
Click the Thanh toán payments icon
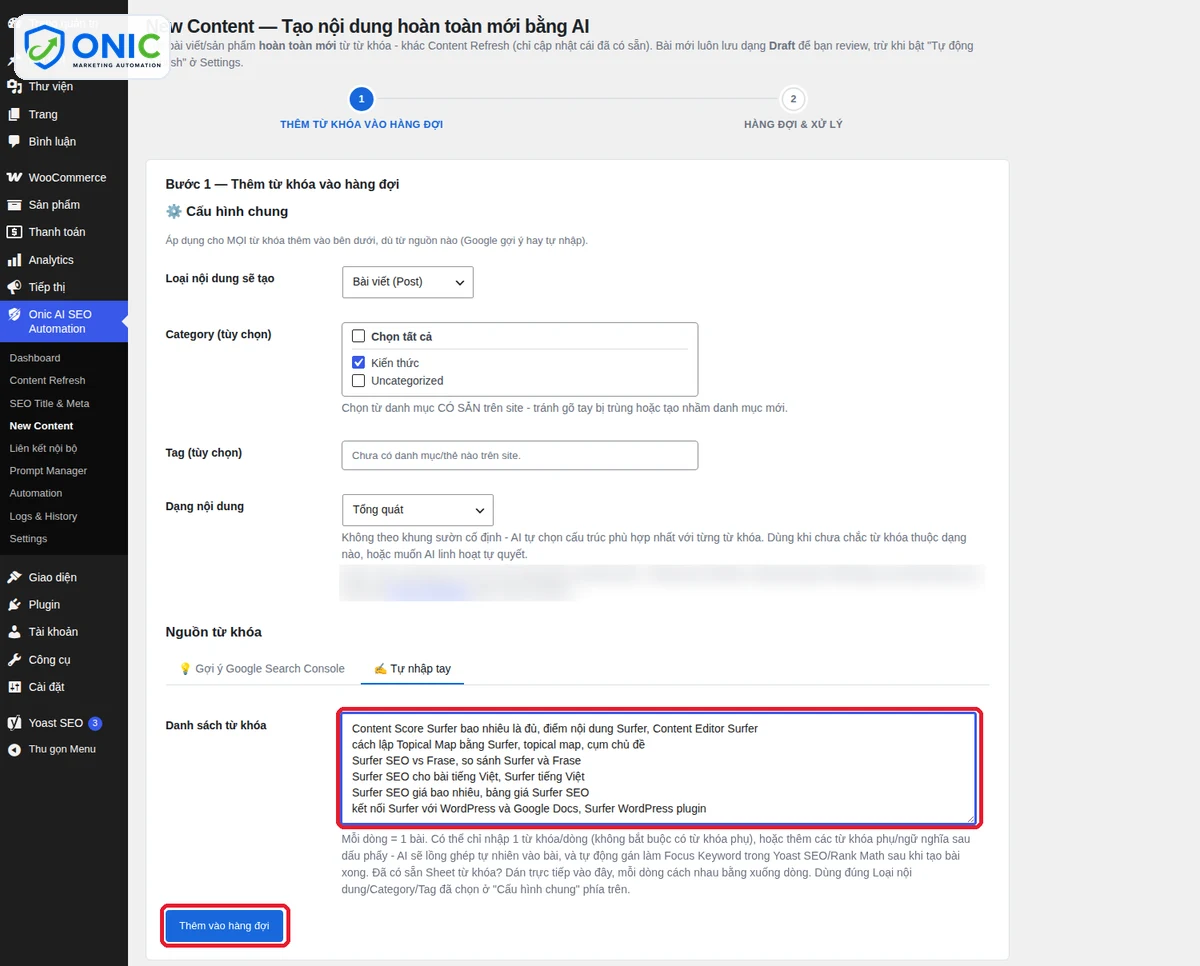[x=14, y=232]
